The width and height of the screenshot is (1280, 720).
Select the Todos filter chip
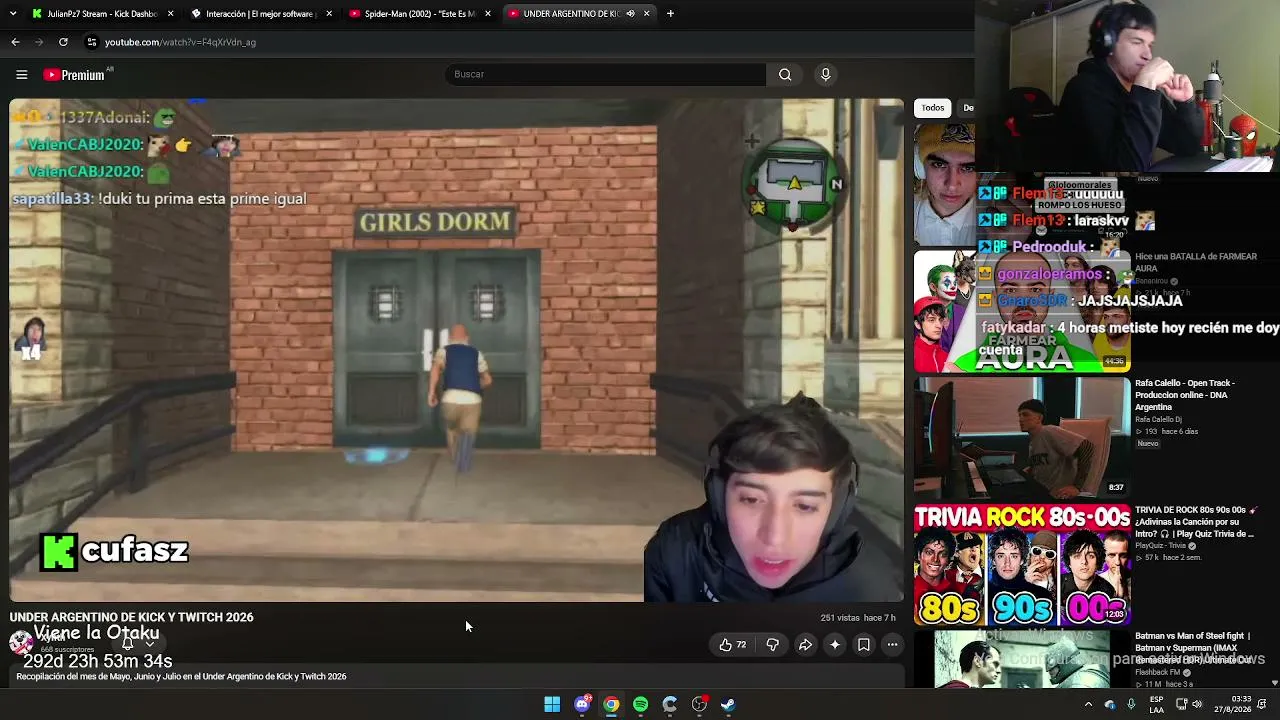click(x=933, y=108)
